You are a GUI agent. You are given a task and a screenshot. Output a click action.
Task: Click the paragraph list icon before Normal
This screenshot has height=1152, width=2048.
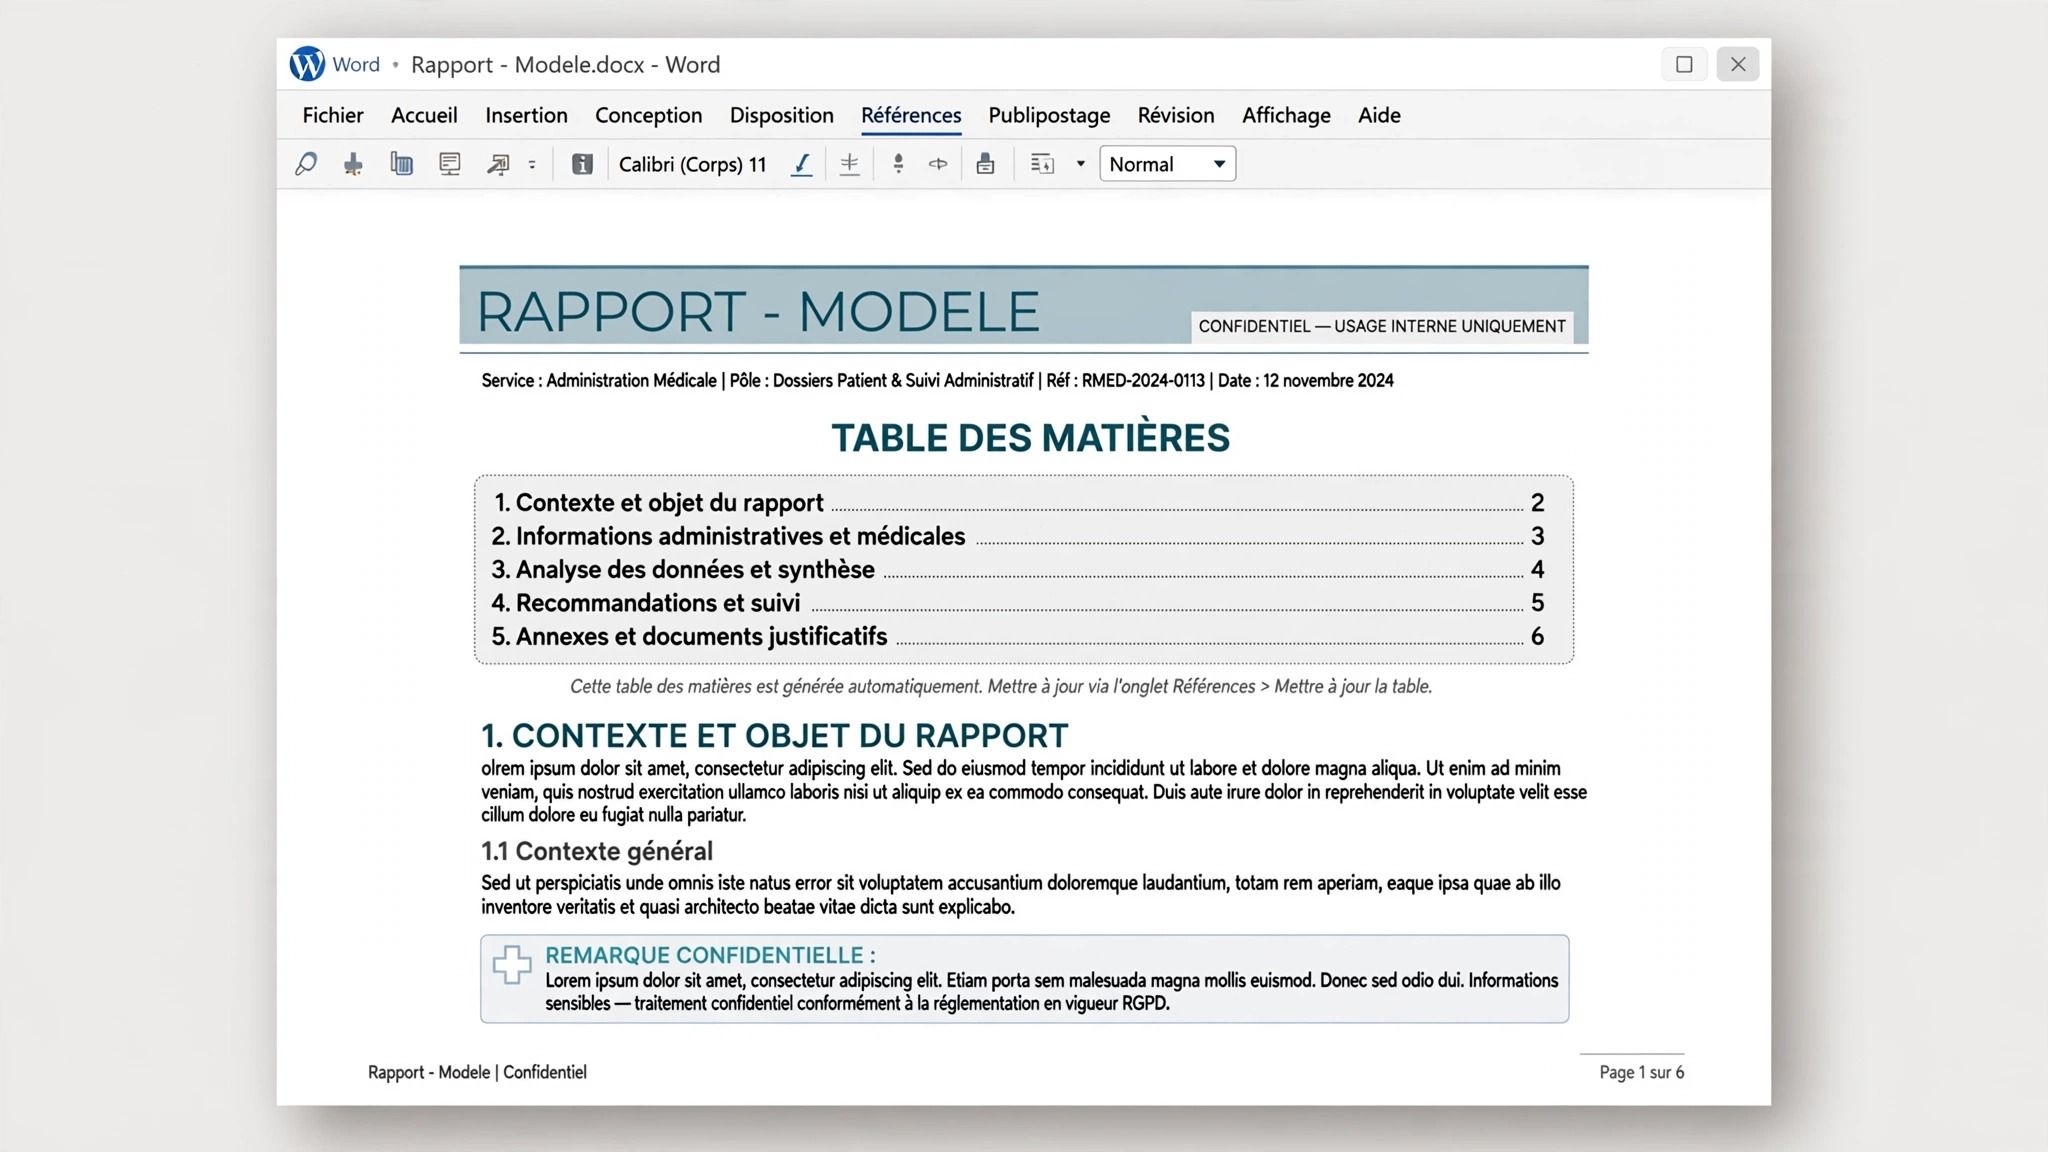(1042, 164)
